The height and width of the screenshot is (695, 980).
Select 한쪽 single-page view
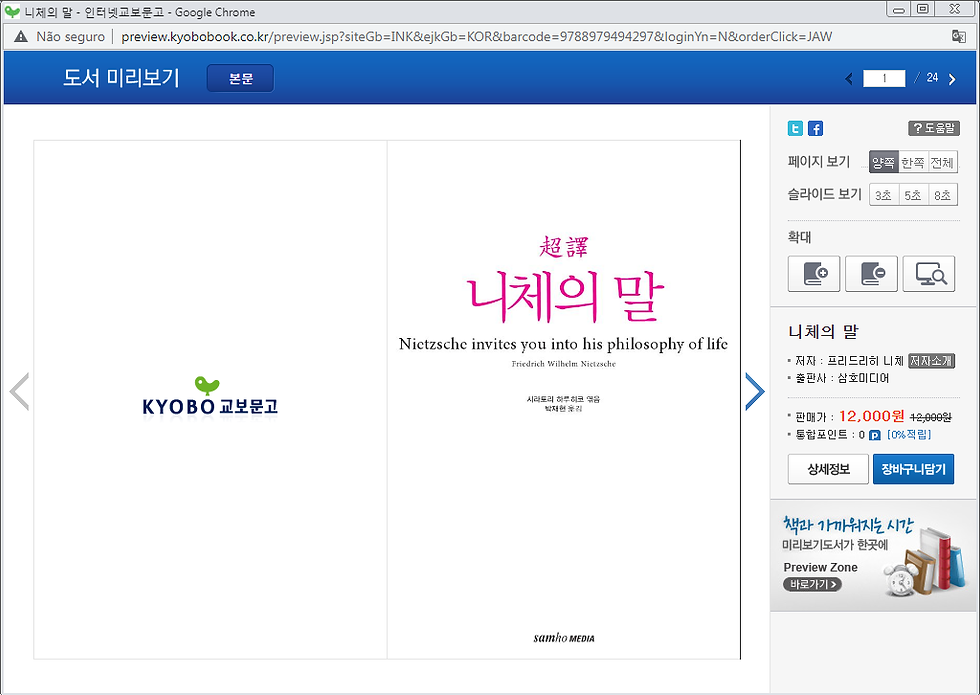pyautogui.click(x=912, y=162)
